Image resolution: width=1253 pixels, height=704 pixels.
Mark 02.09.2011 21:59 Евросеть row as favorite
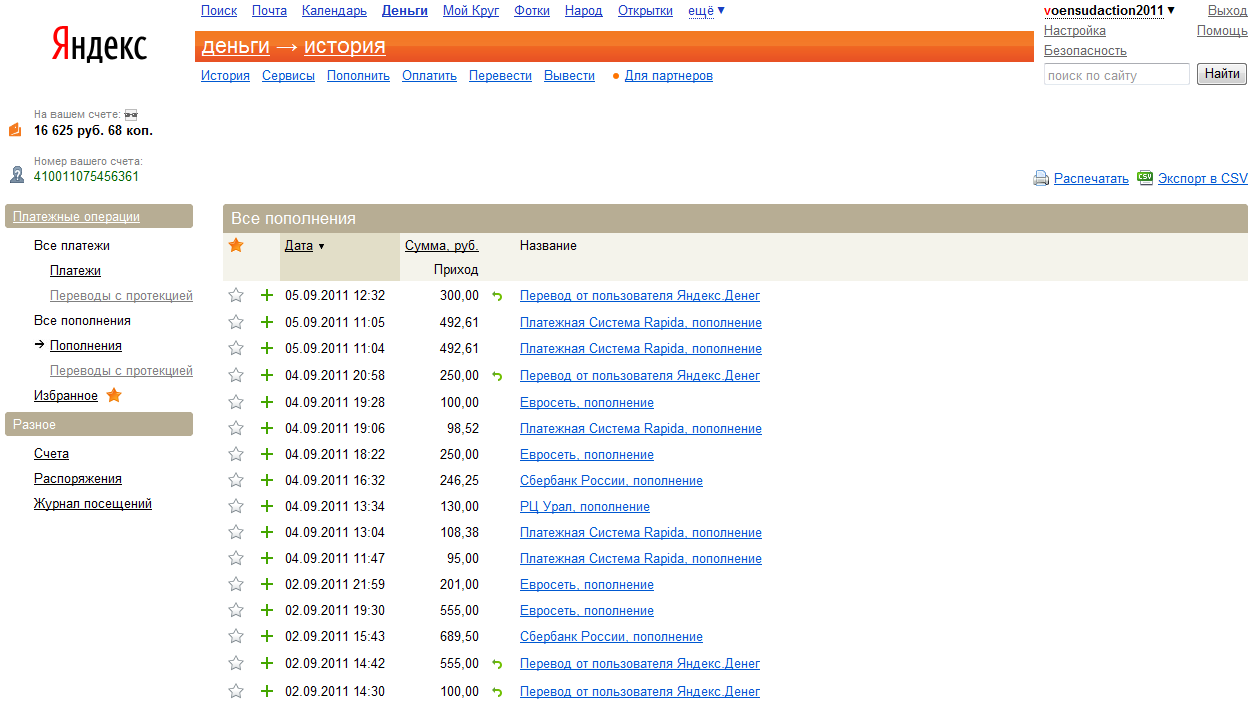tap(236, 584)
